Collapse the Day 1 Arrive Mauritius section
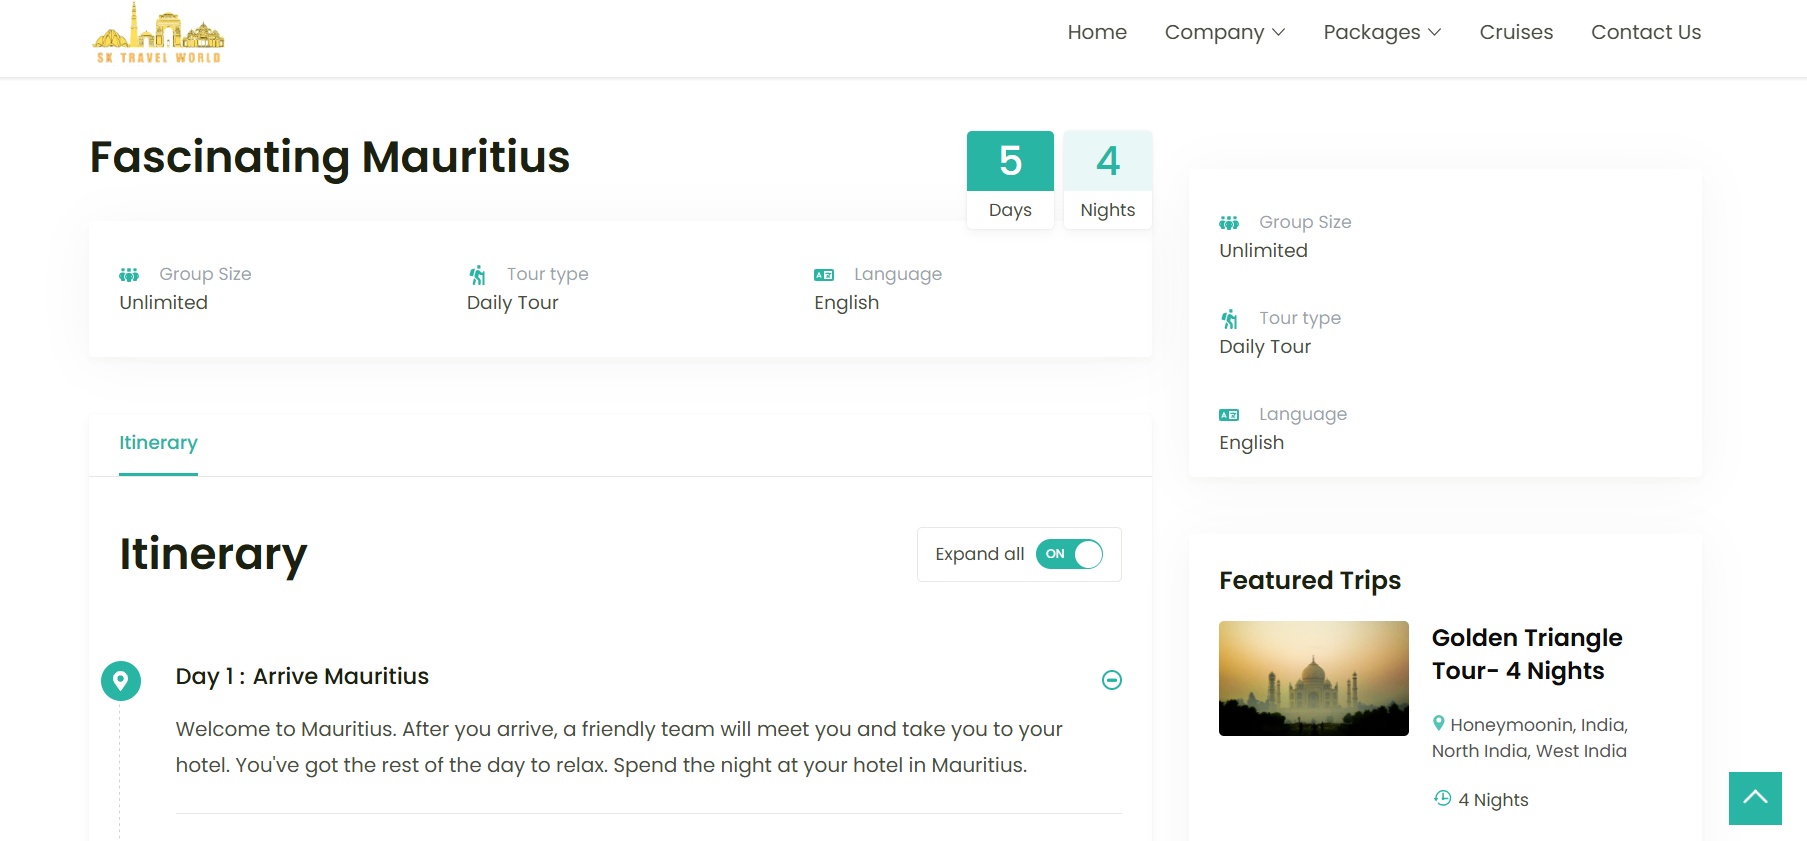 (x=1111, y=680)
